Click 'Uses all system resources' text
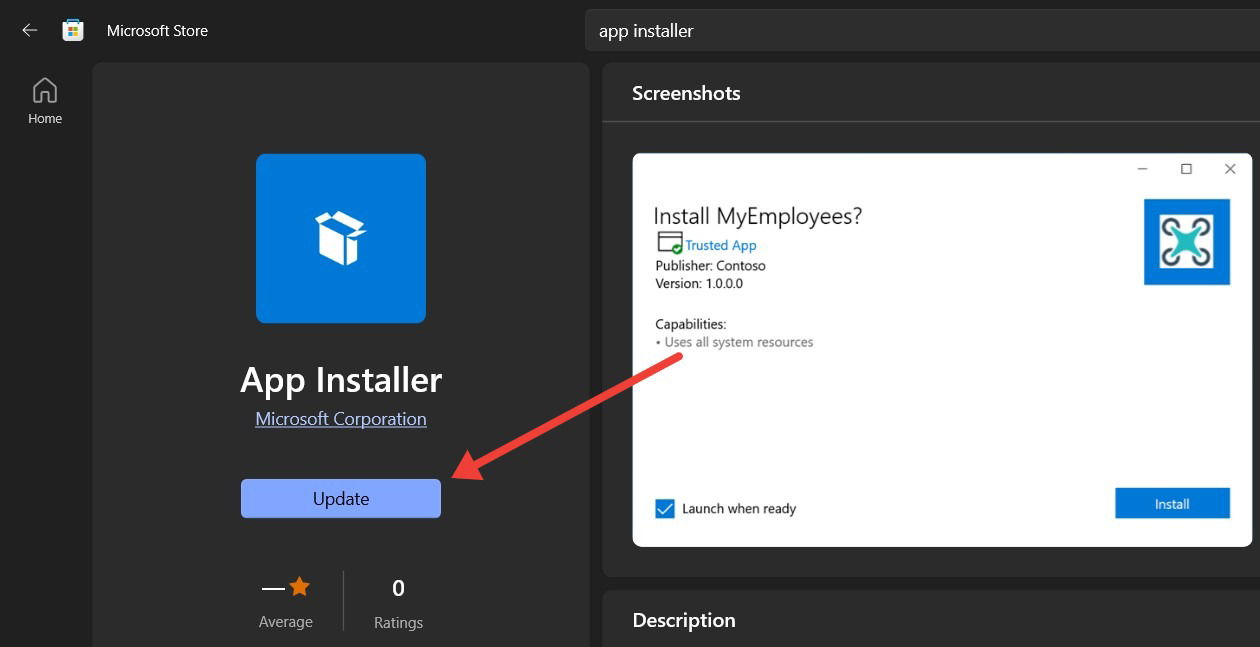This screenshot has width=1260, height=647. [739, 342]
